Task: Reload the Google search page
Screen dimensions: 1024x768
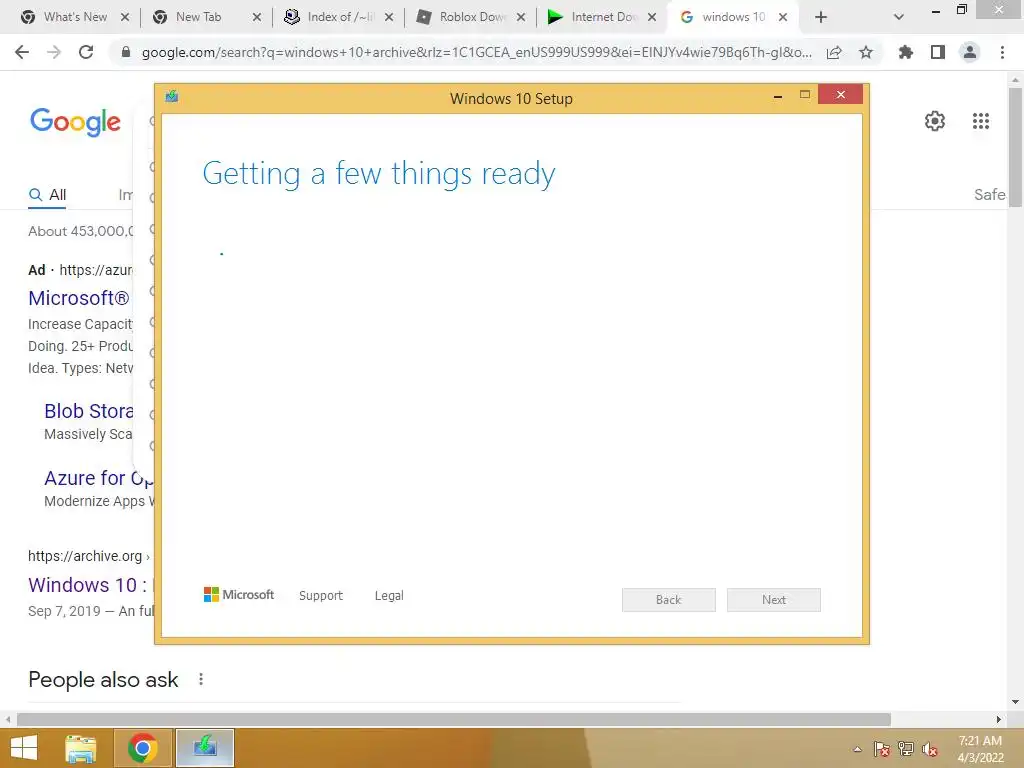Action: click(x=86, y=52)
